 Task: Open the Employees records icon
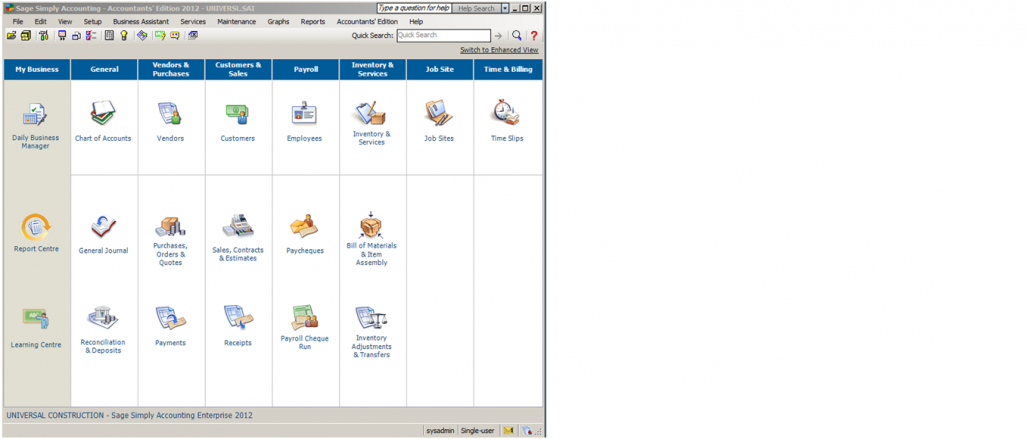pyautogui.click(x=304, y=113)
